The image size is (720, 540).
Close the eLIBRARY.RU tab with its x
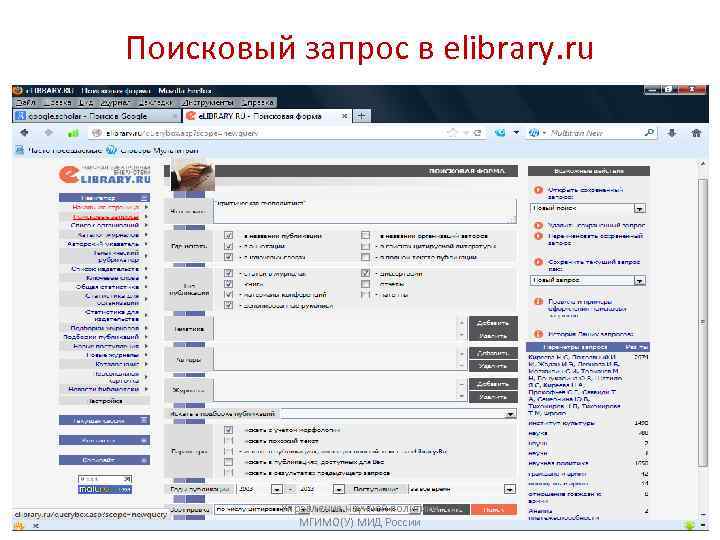coord(344,116)
